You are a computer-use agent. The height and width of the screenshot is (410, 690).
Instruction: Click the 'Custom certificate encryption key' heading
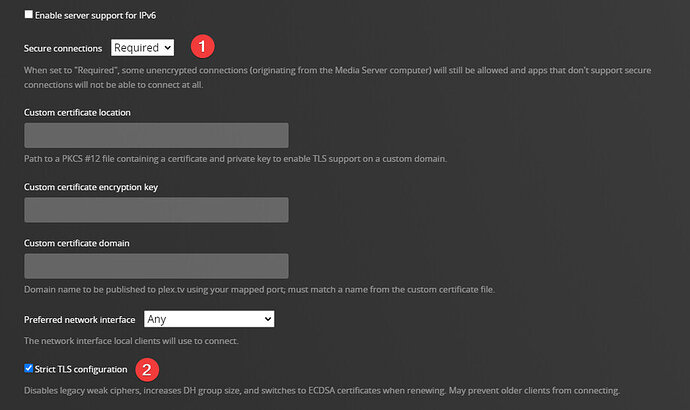tap(90, 186)
